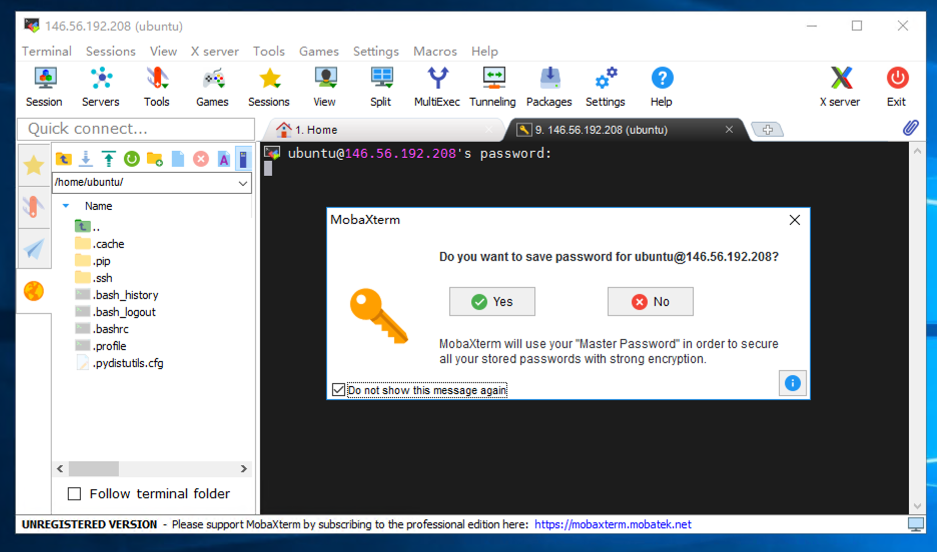Click the rename 'A' icon in SFTP toolbar
This screenshot has height=552, width=937.
point(223,159)
